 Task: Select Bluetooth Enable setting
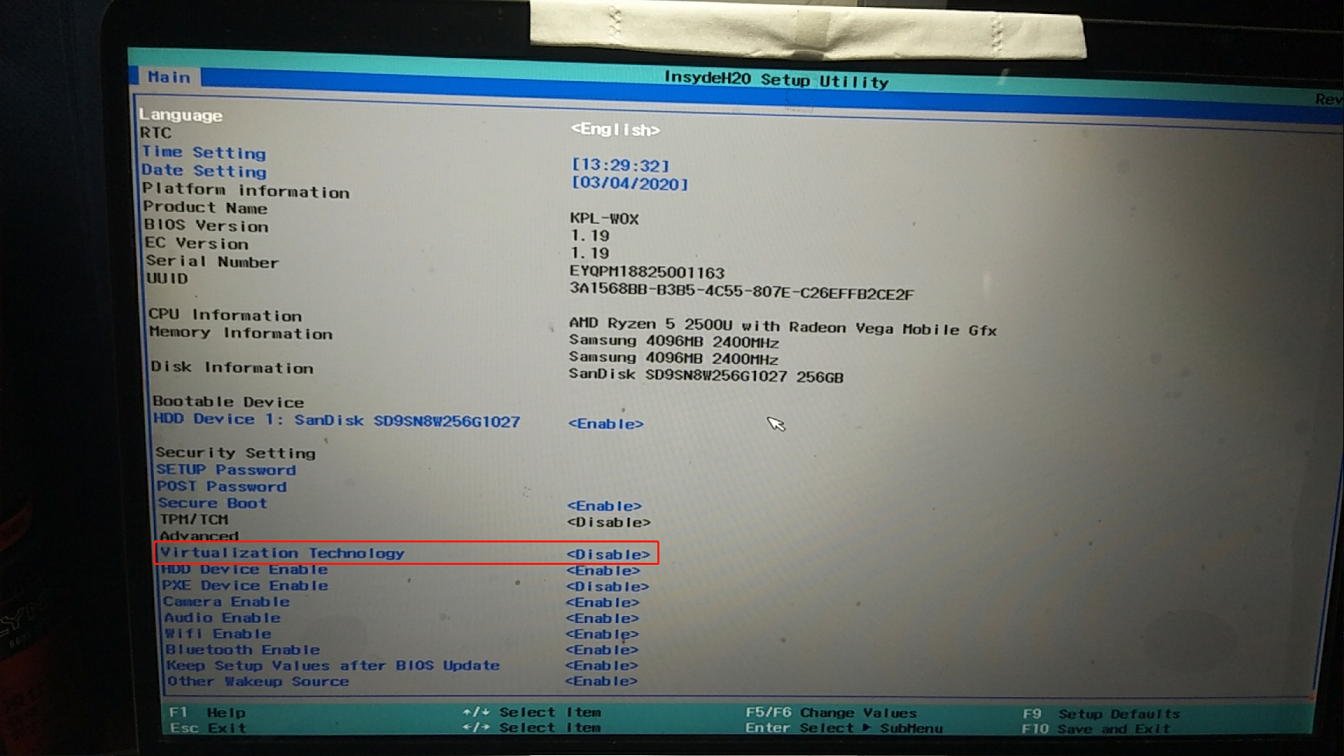[243, 650]
